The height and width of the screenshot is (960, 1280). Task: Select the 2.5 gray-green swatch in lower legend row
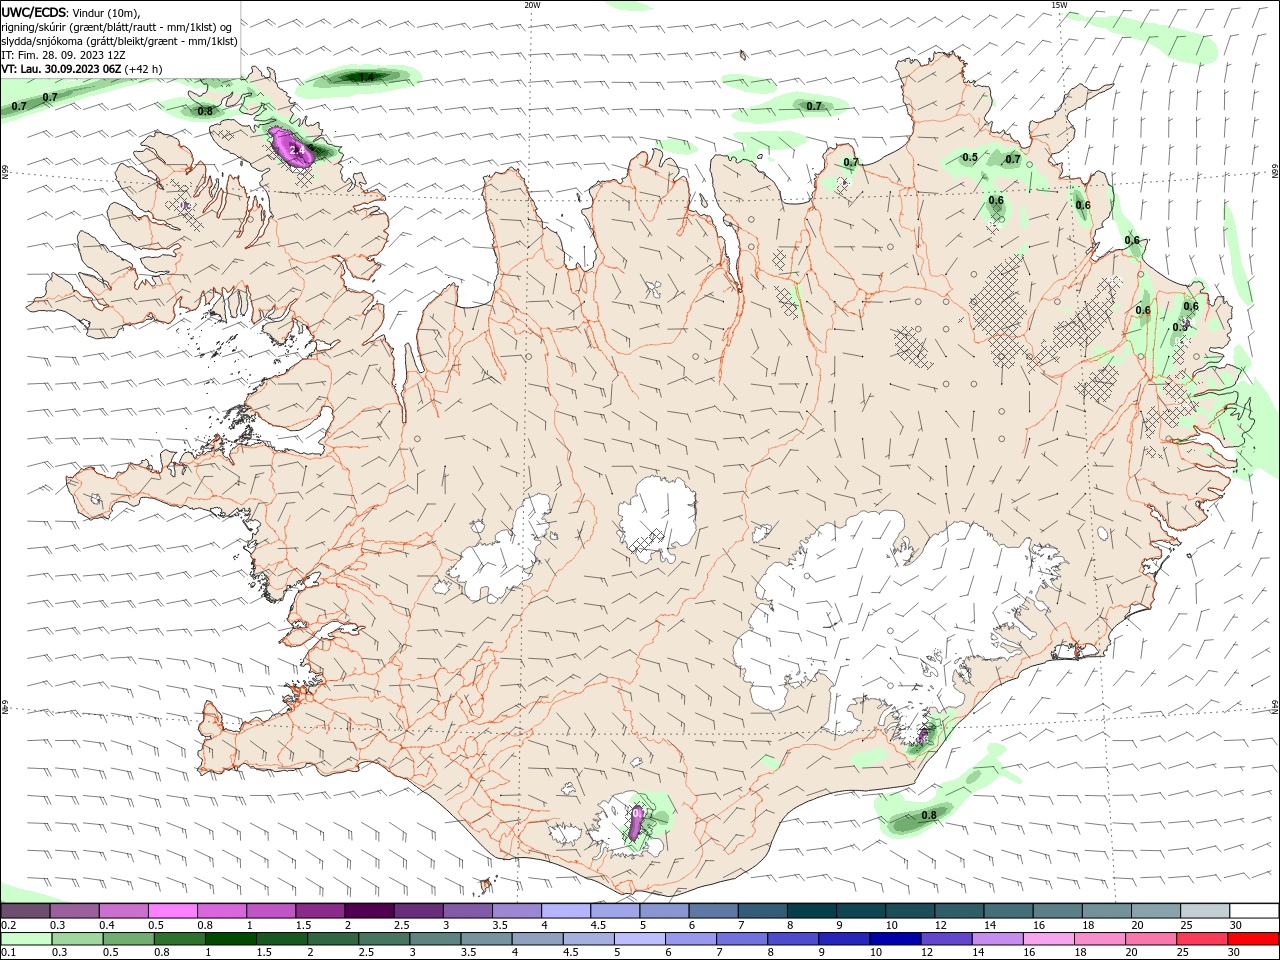pos(383,939)
